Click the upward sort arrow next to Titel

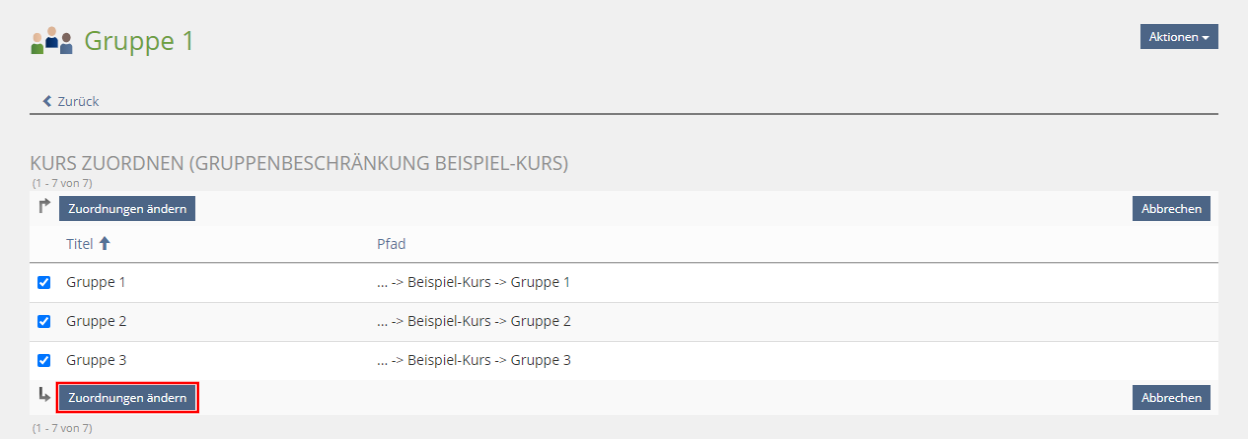point(104,244)
